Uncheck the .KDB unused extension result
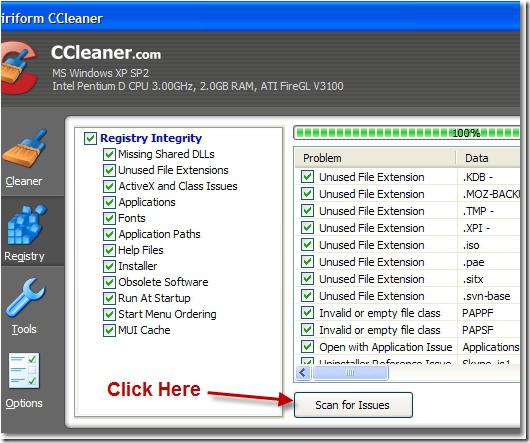The image size is (530, 443). [307, 177]
